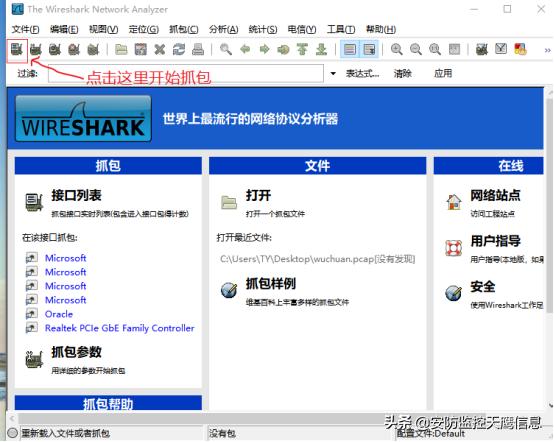Jump to the last packet
Image resolution: width=554 pixels, height=442 pixels.
pyautogui.click(x=321, y=49)
